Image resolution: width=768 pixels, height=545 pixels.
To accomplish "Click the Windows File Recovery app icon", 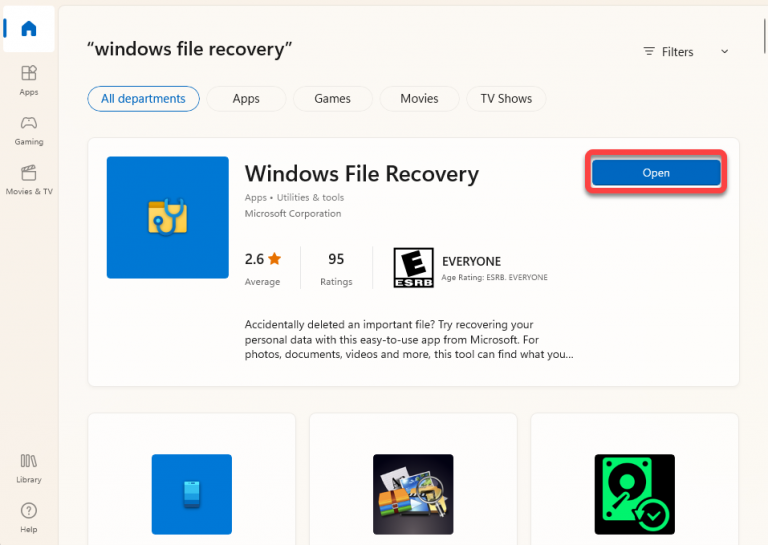I will (x=168, y=217).
